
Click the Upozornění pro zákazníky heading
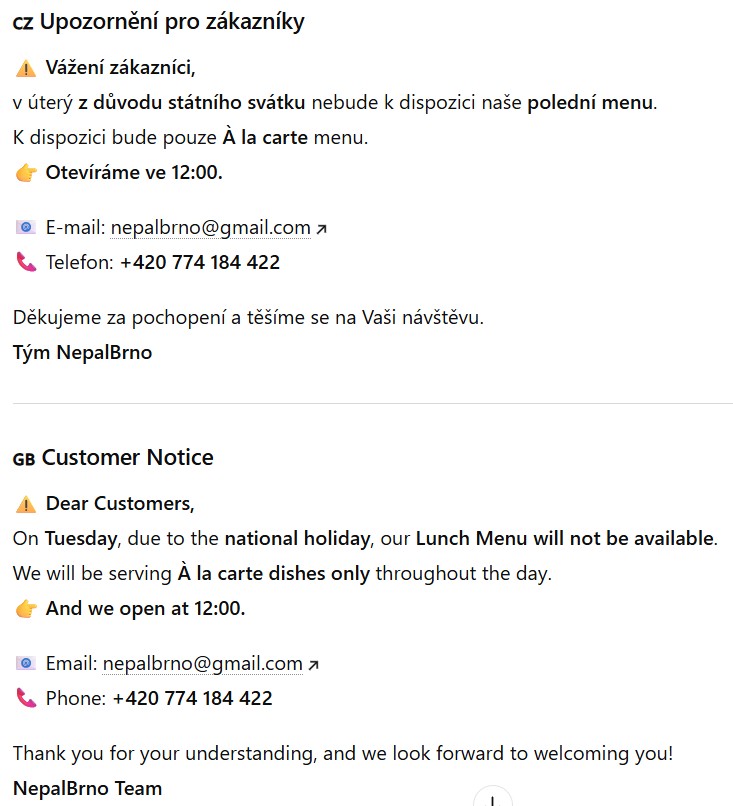172,22
